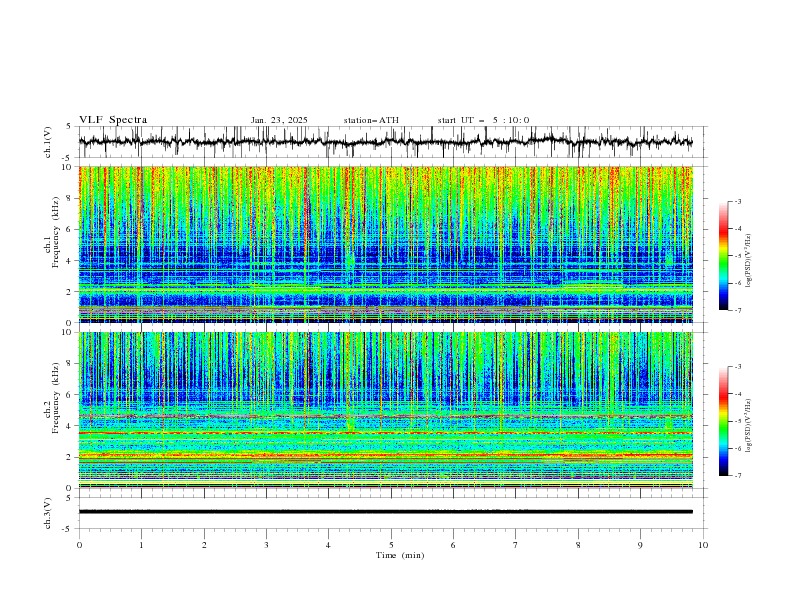Click the "3" tick on the time axis
This screenshot has width=792, height=612.
[266, 545]
